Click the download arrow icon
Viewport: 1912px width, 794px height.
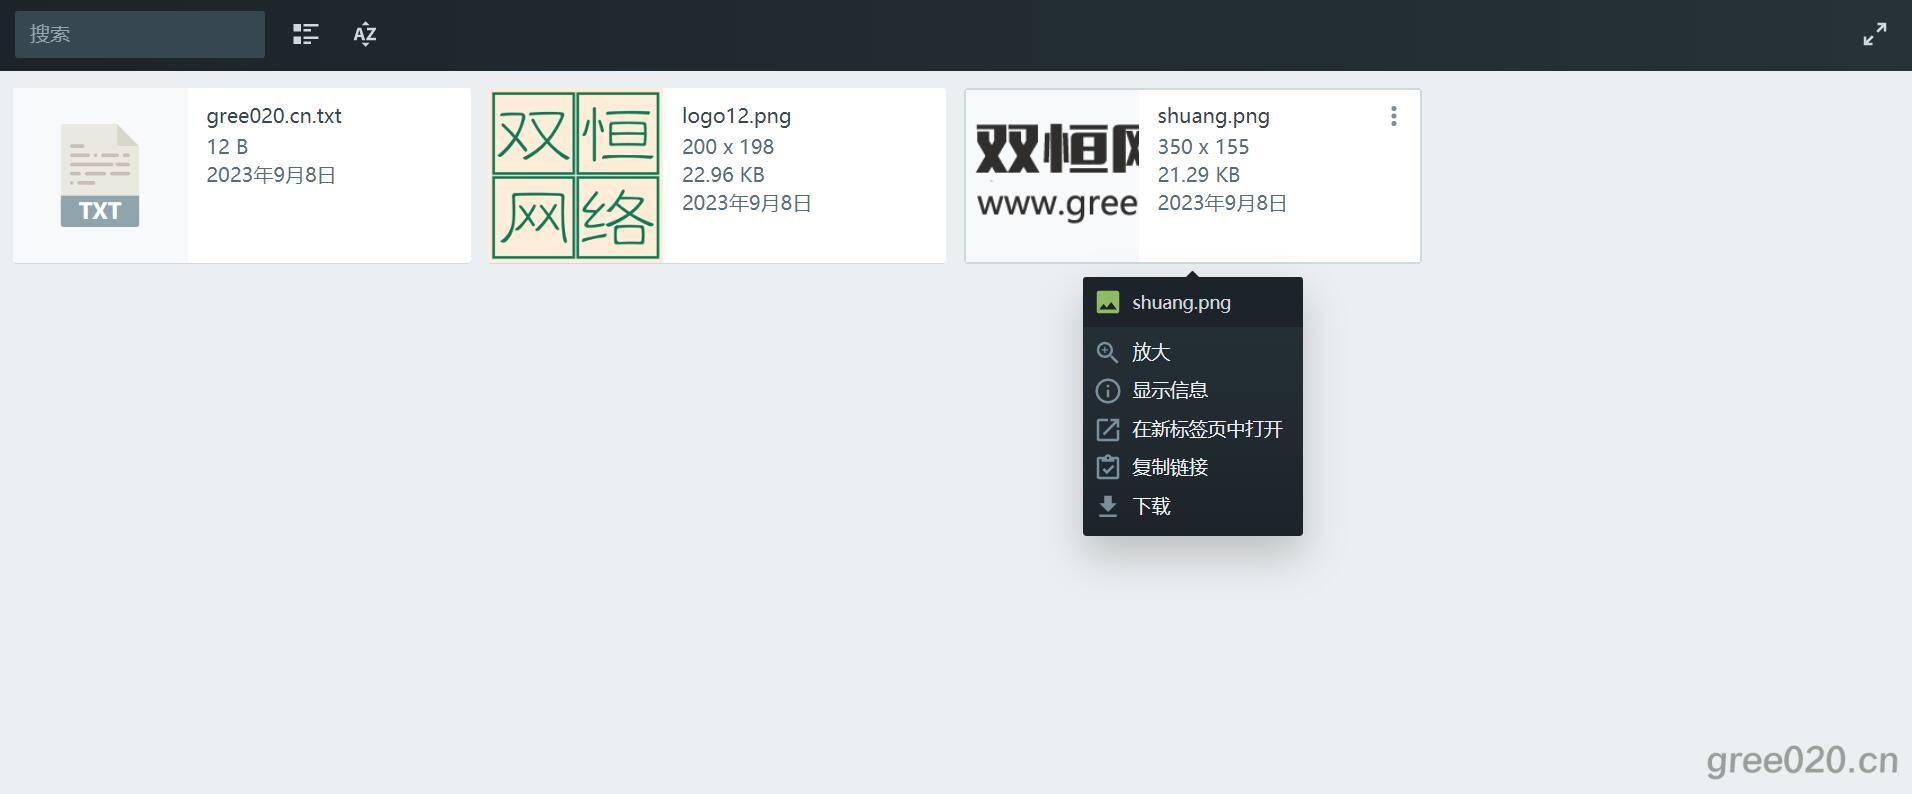coord(1107,506)
